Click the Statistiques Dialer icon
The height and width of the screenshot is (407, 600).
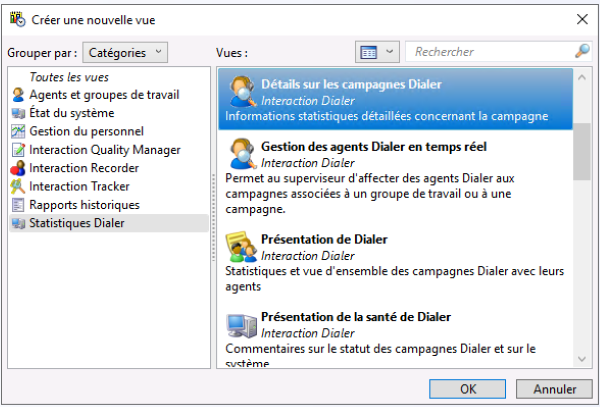click(x=18, y=223)
